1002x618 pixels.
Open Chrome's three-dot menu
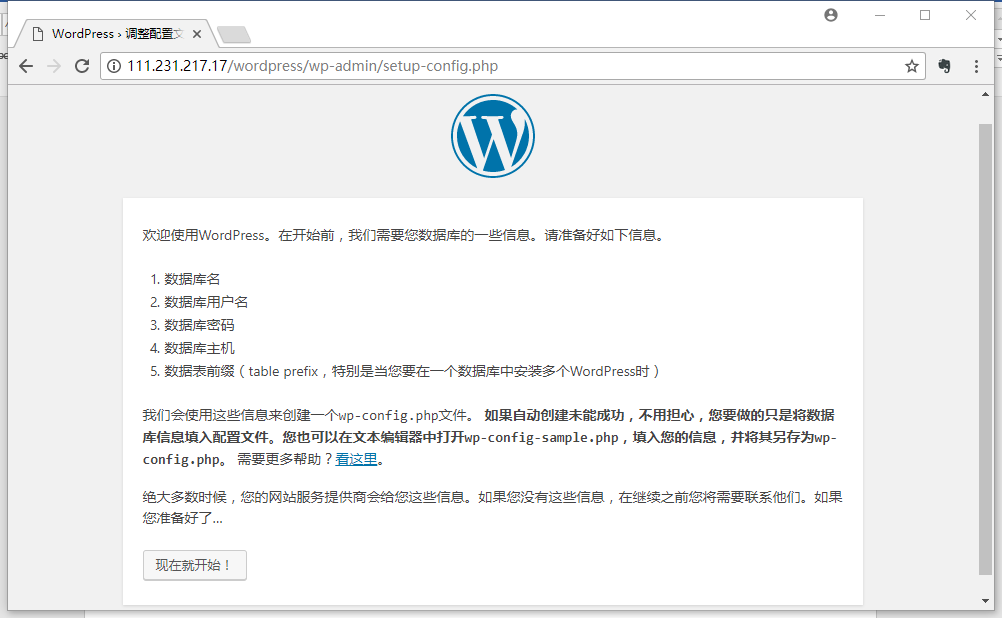tap(976, 66)
